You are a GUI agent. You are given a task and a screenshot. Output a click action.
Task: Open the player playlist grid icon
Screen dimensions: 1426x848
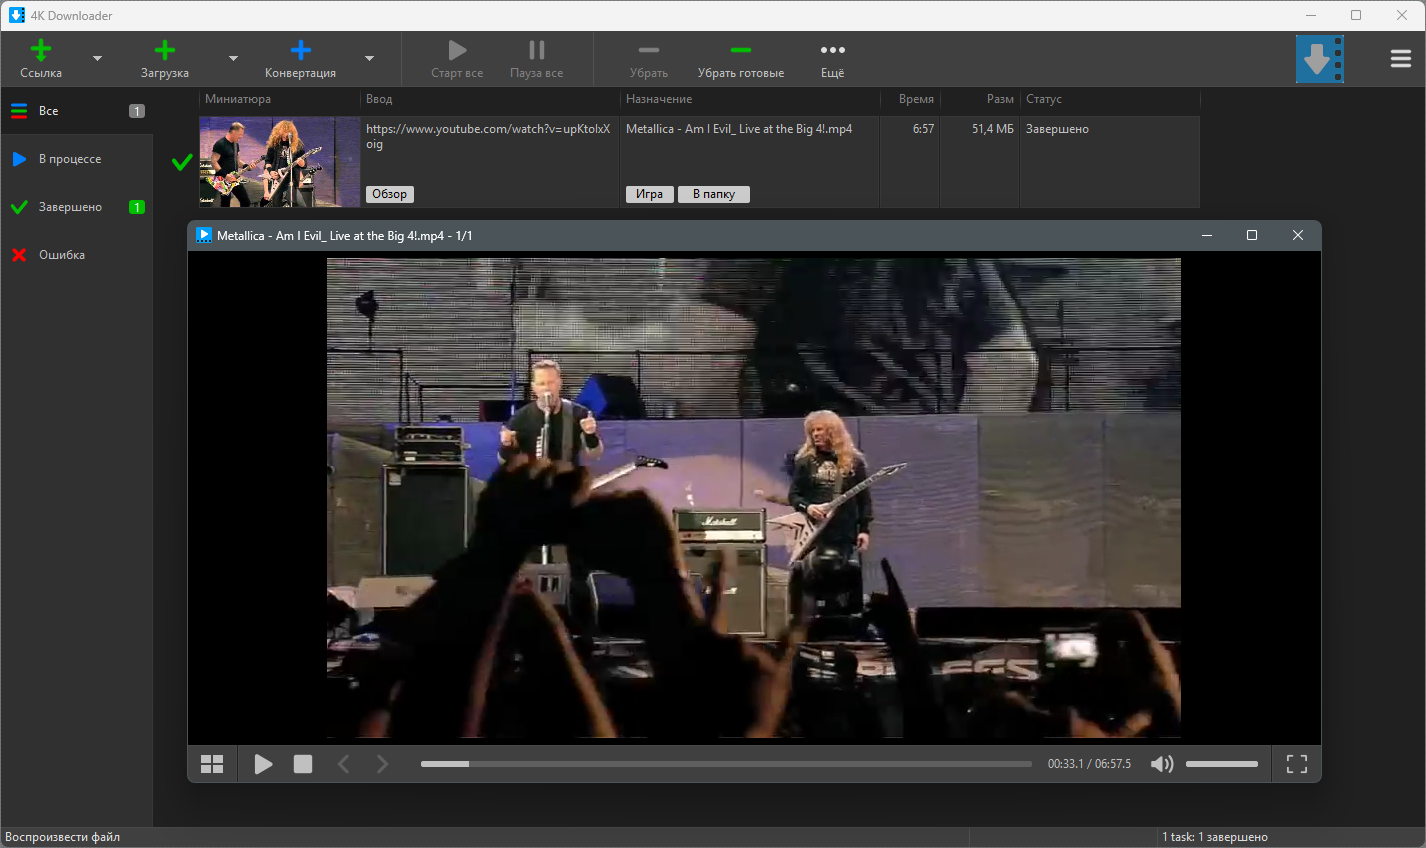pyautogui.click(x=212, y=764)
